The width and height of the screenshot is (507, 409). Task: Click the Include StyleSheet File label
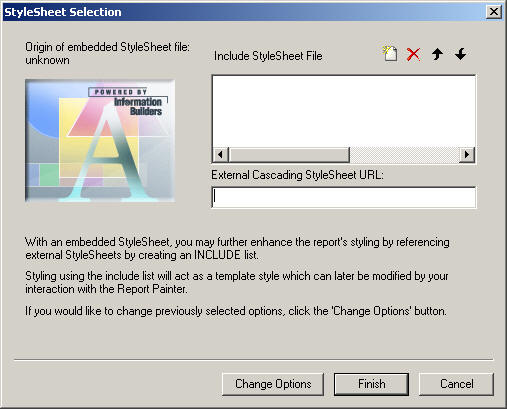click(x=268, y=56)
